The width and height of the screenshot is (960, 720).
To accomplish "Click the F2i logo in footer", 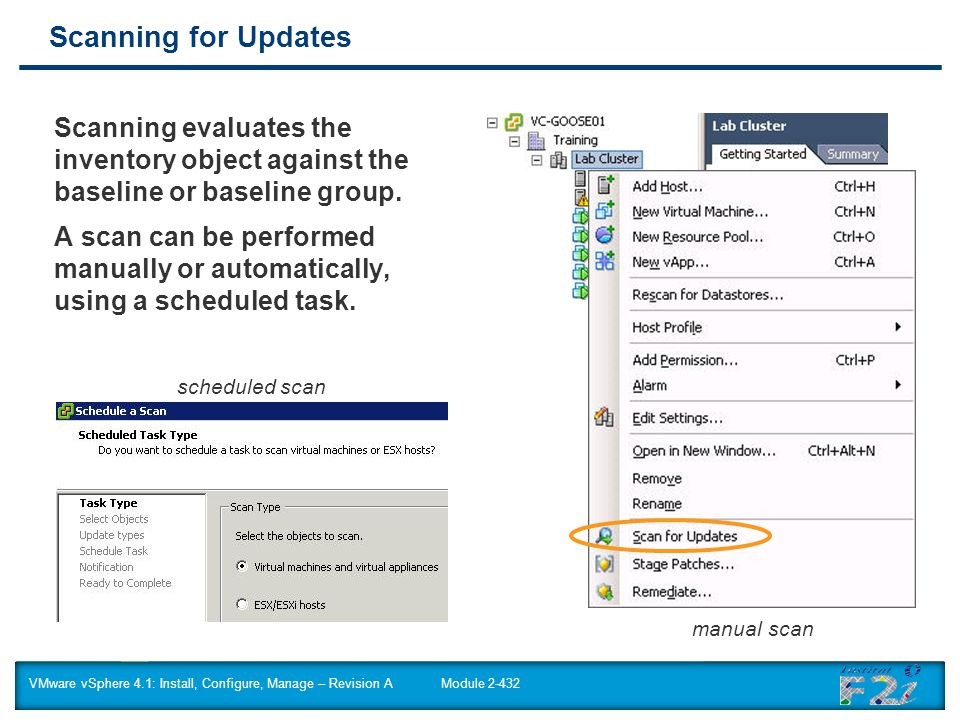I will point(879,687).
